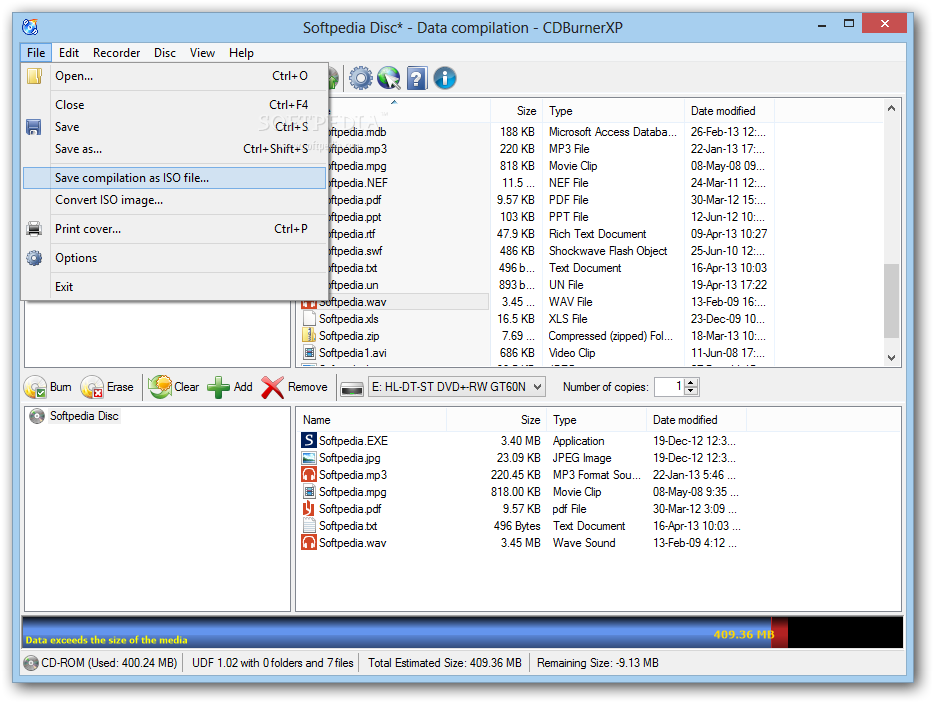This screenshot has height=703, width=934.
Task: Increase number of copies with up arrow
Action: pos(691,382)
